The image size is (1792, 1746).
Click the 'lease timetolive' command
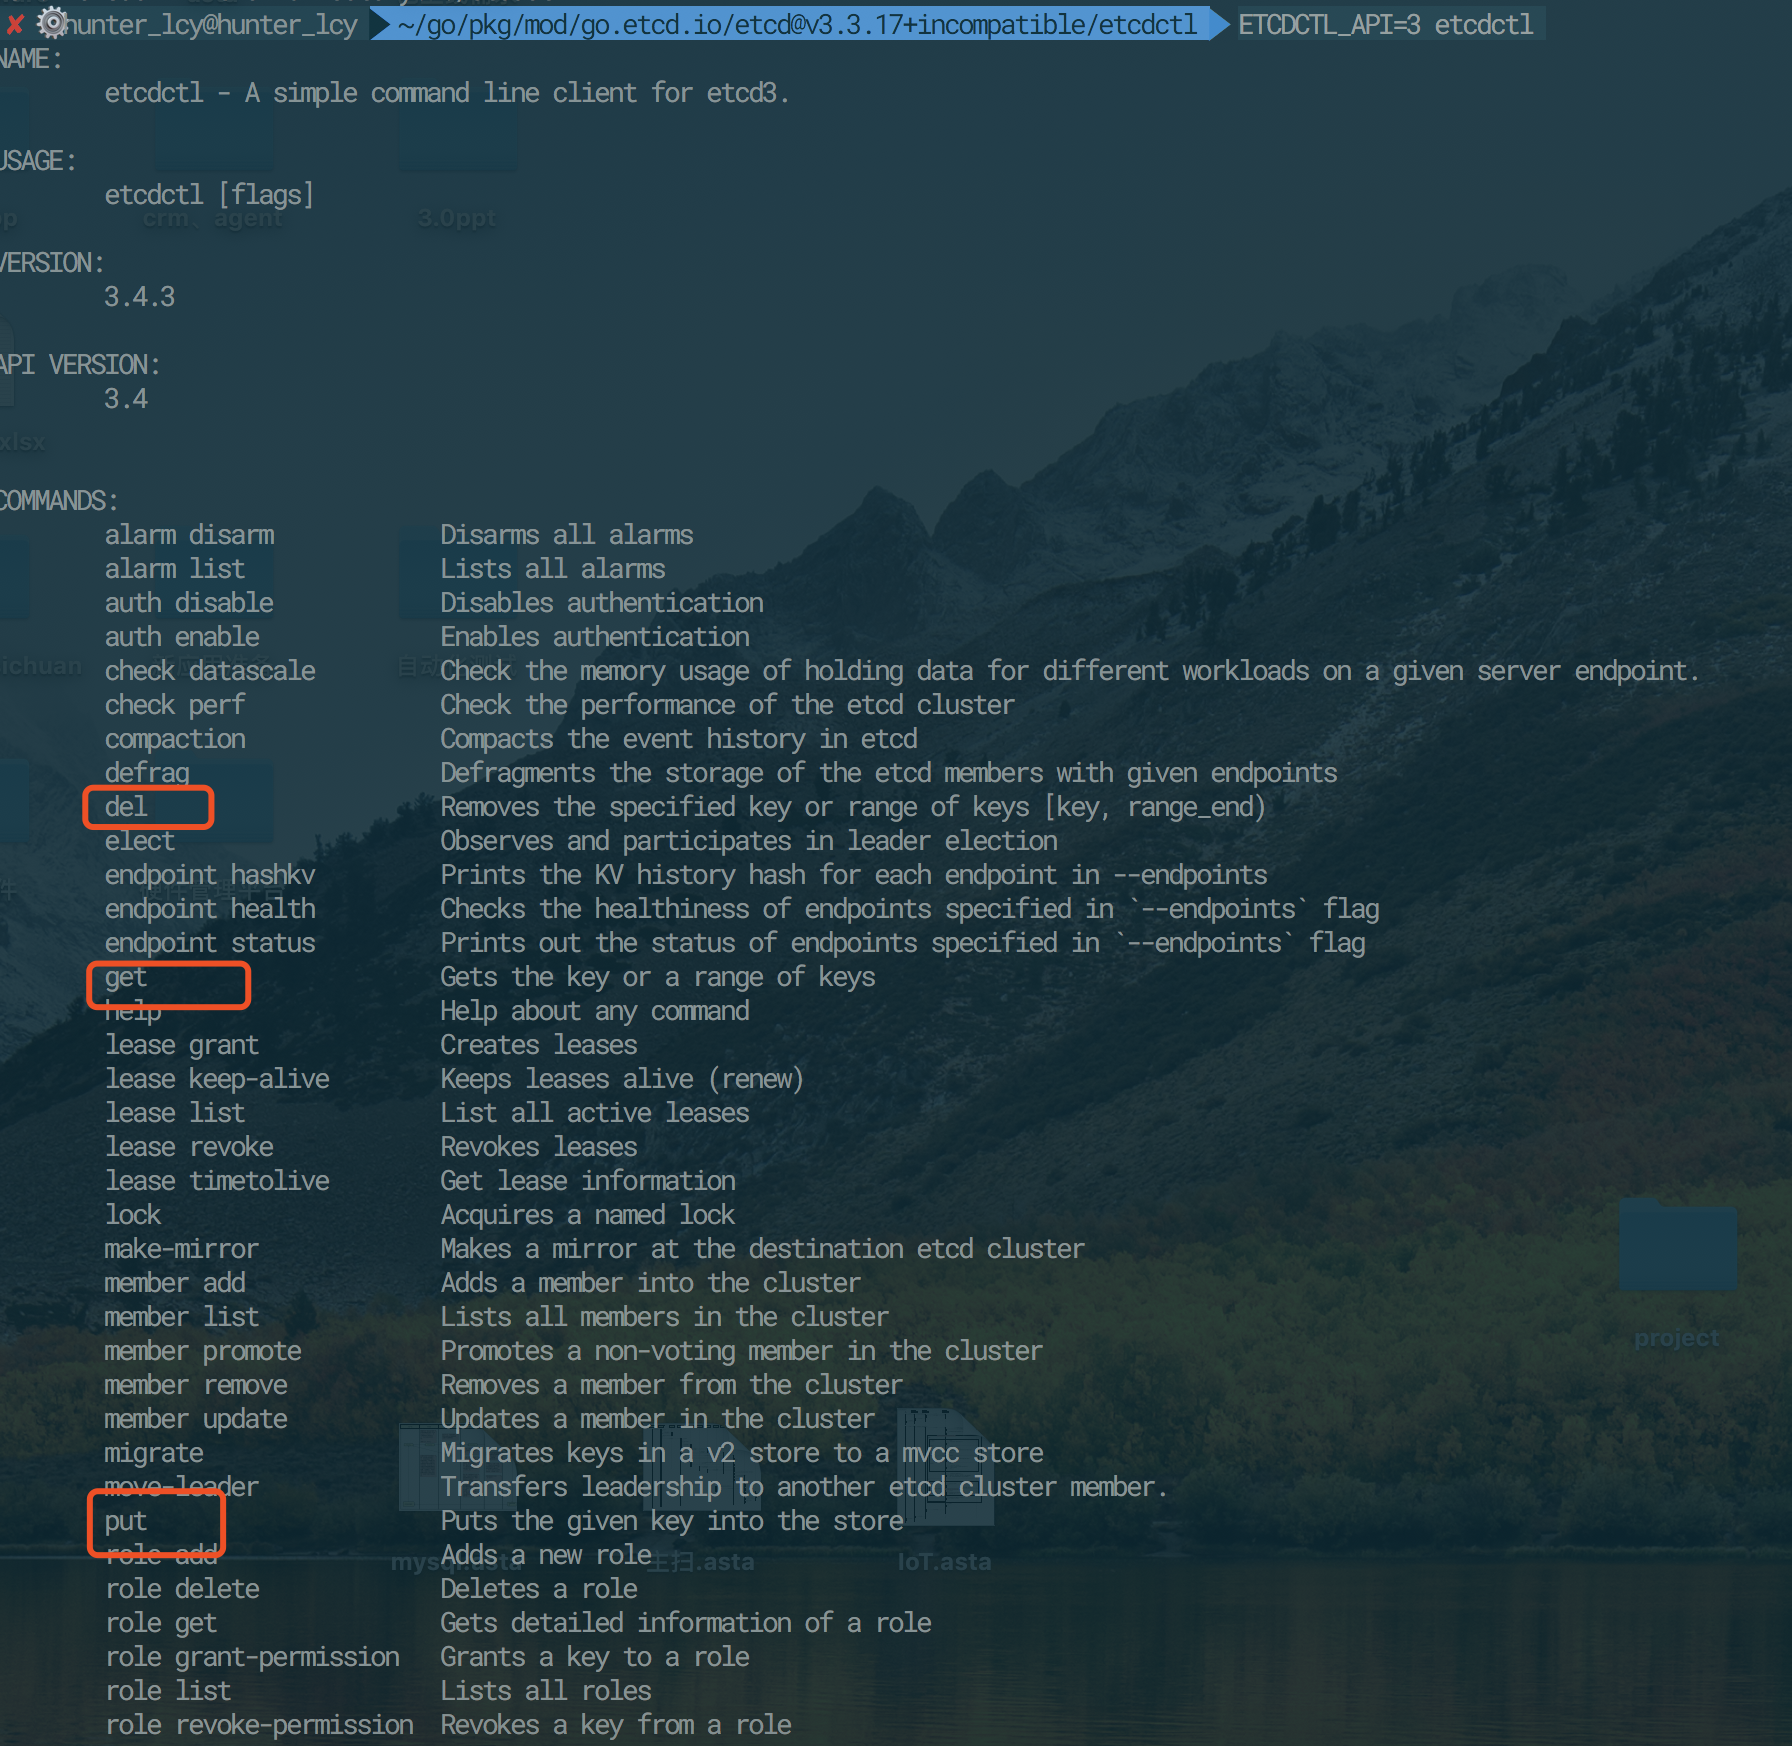click(217, 1181)
